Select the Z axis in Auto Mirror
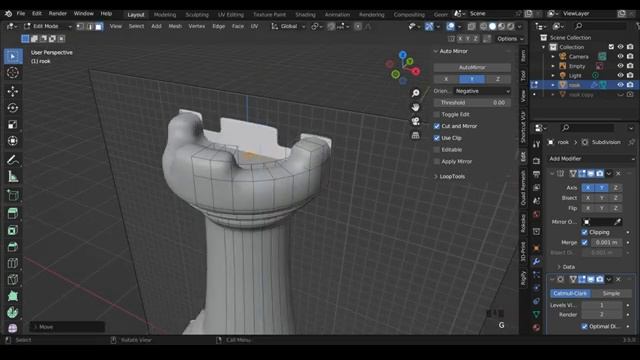640x360 pixels. point(498,79)
